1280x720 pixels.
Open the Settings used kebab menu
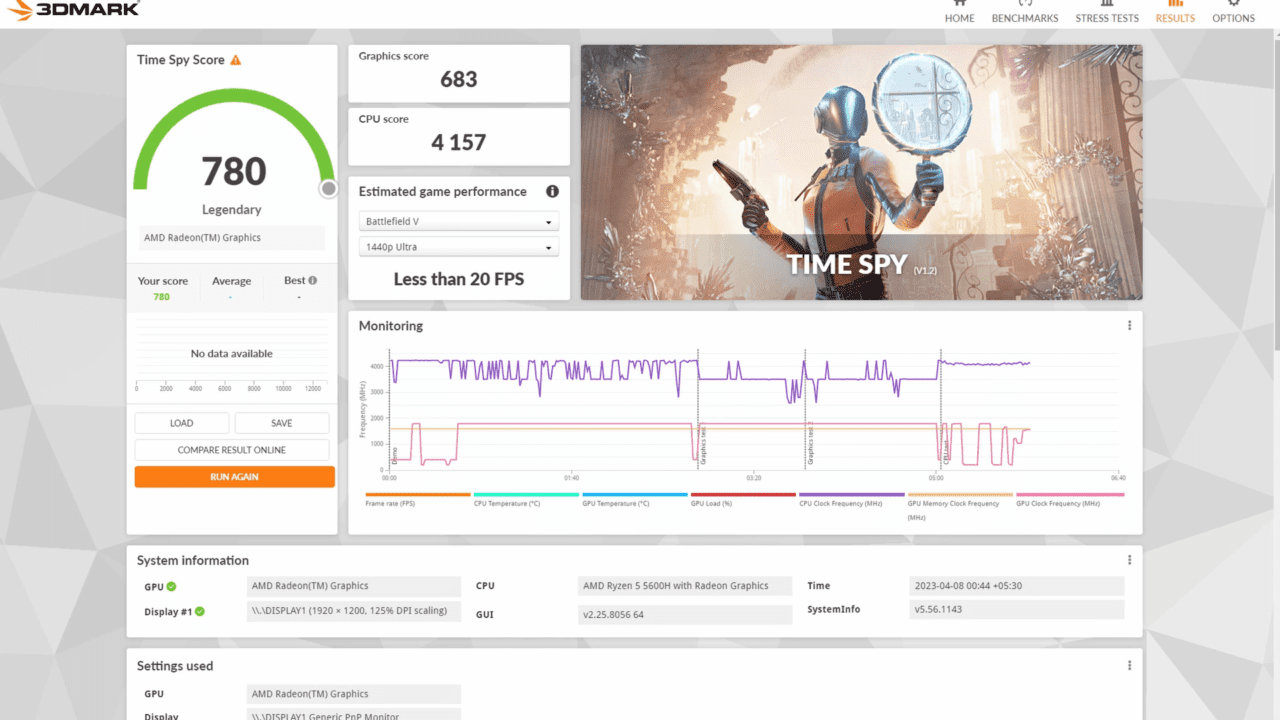tap(1129, 664)
